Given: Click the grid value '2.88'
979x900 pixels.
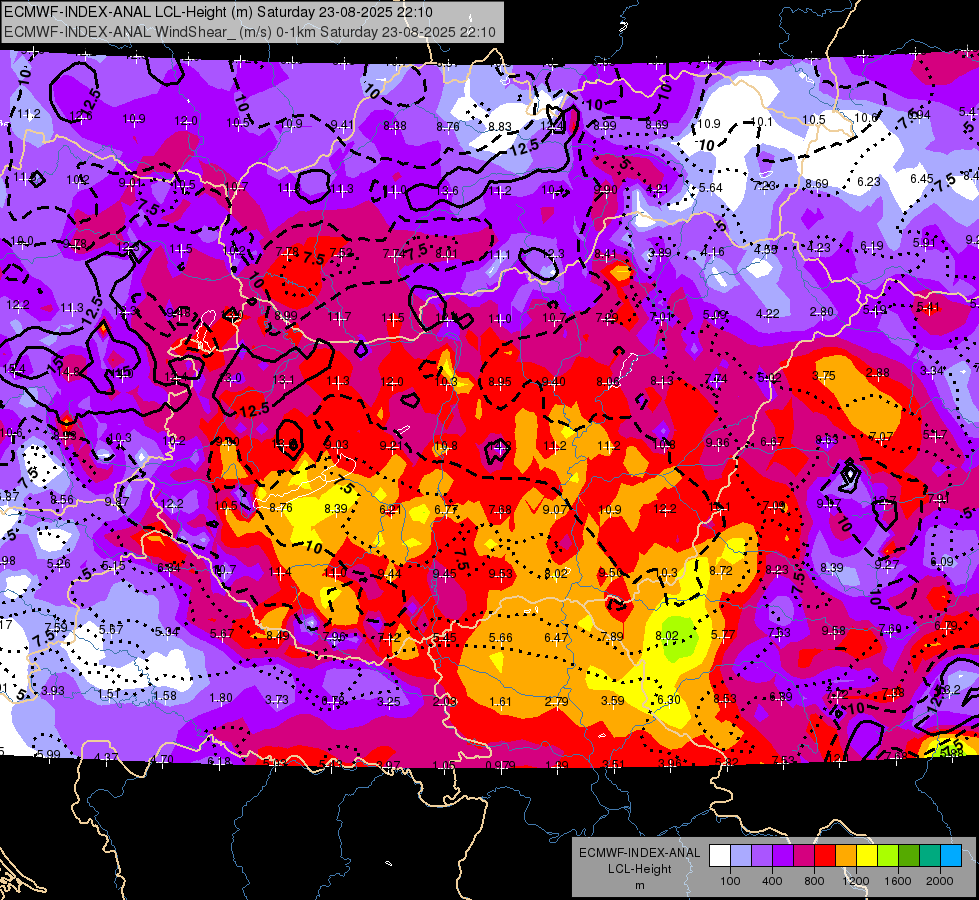Looking at the screenshot, I should [x=878, y=373].
